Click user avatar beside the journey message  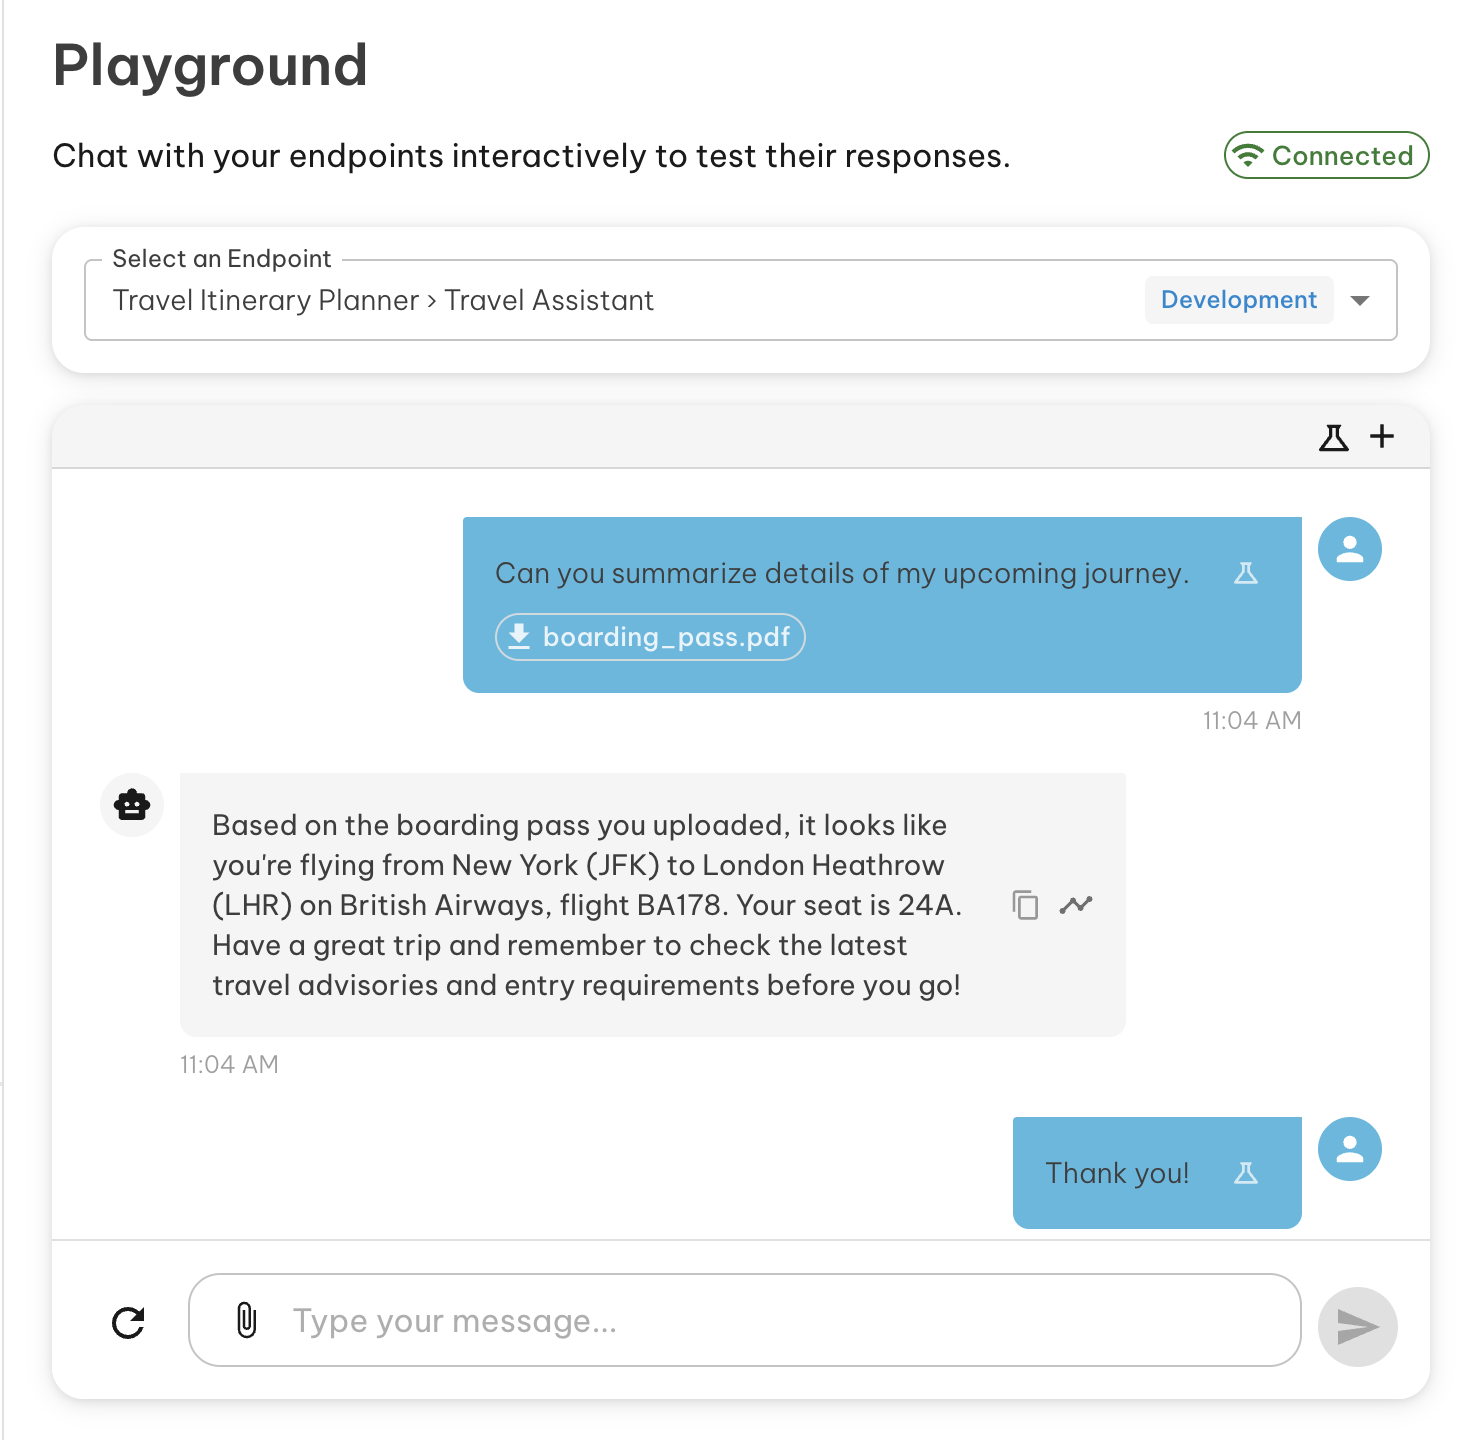point(1349,549)
